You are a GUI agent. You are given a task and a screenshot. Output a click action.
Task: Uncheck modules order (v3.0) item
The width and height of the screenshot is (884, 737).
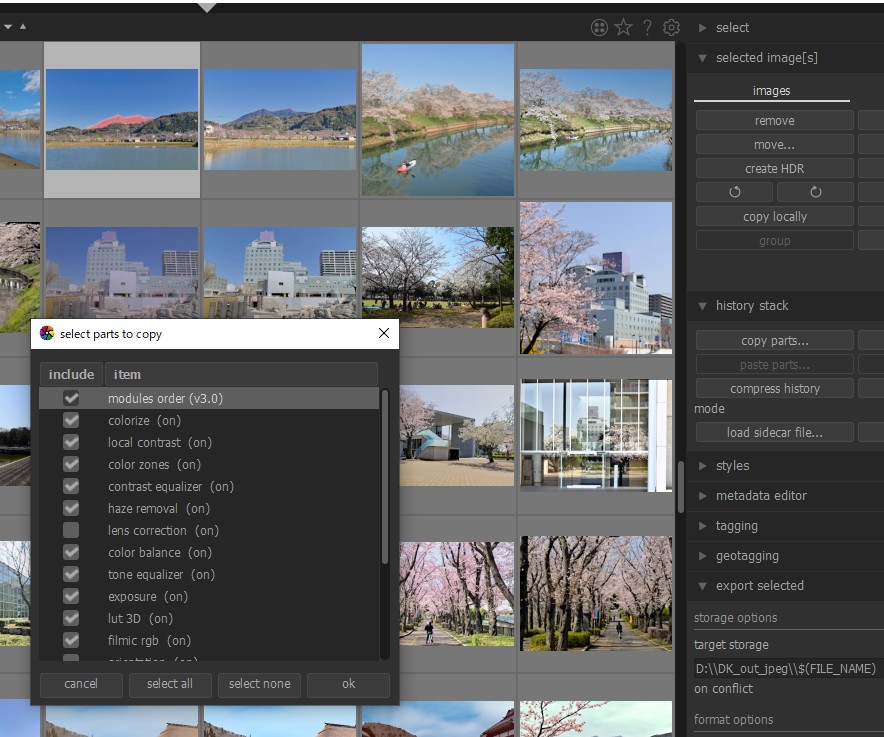(x=71, y=398)
